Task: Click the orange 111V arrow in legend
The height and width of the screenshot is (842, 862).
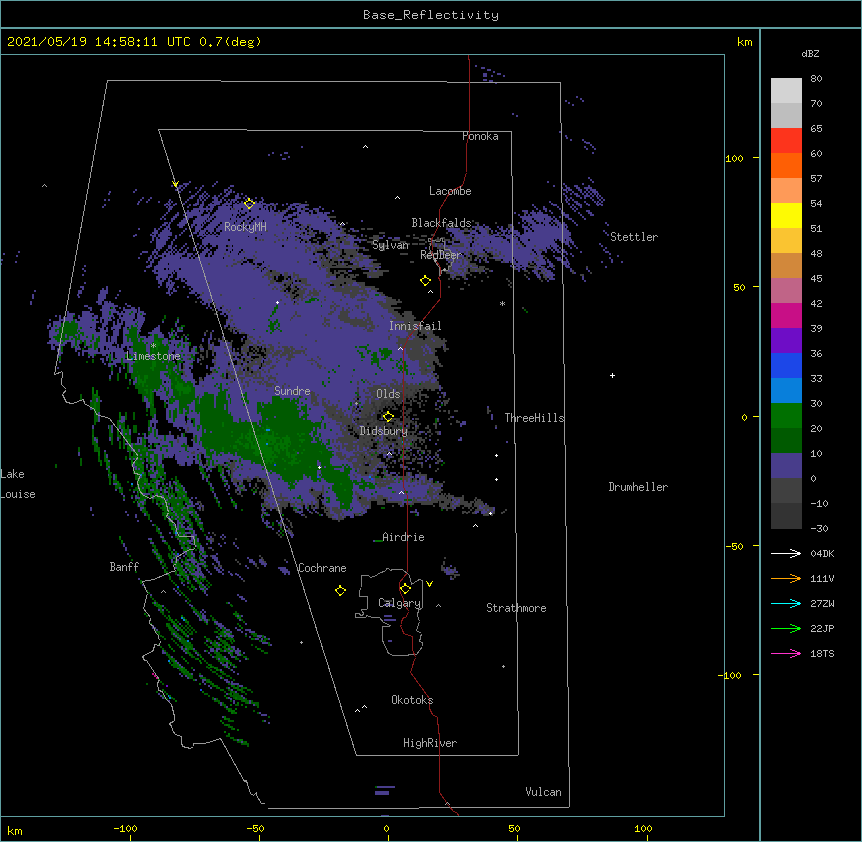Action: 786,578
